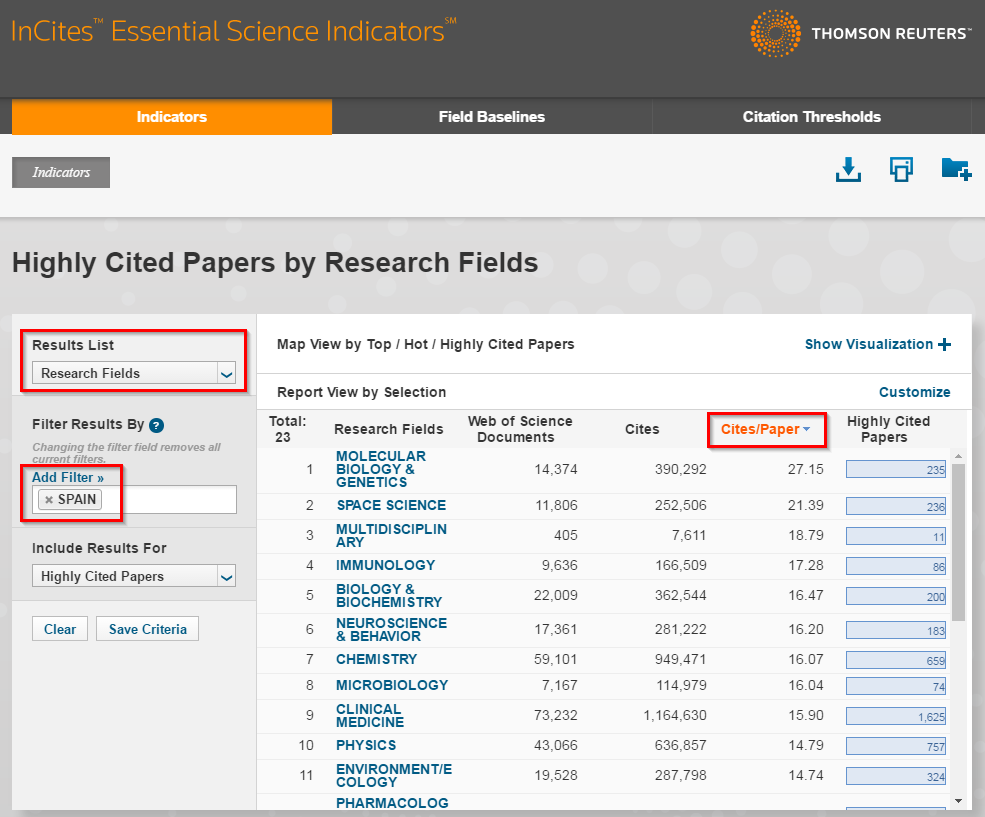Image resolution: width=985 pixels, height=817 pixels.
Task: Switch to the Field Baselines tab
Action: point(491,117)
